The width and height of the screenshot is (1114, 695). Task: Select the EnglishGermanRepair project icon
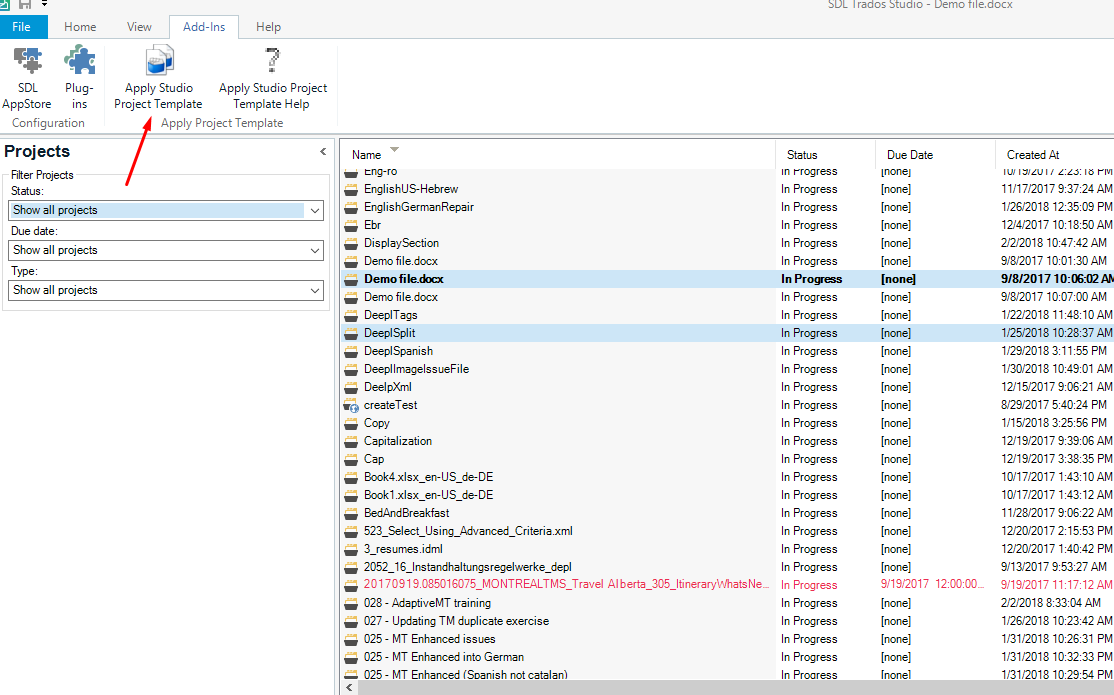coord(351,208)
